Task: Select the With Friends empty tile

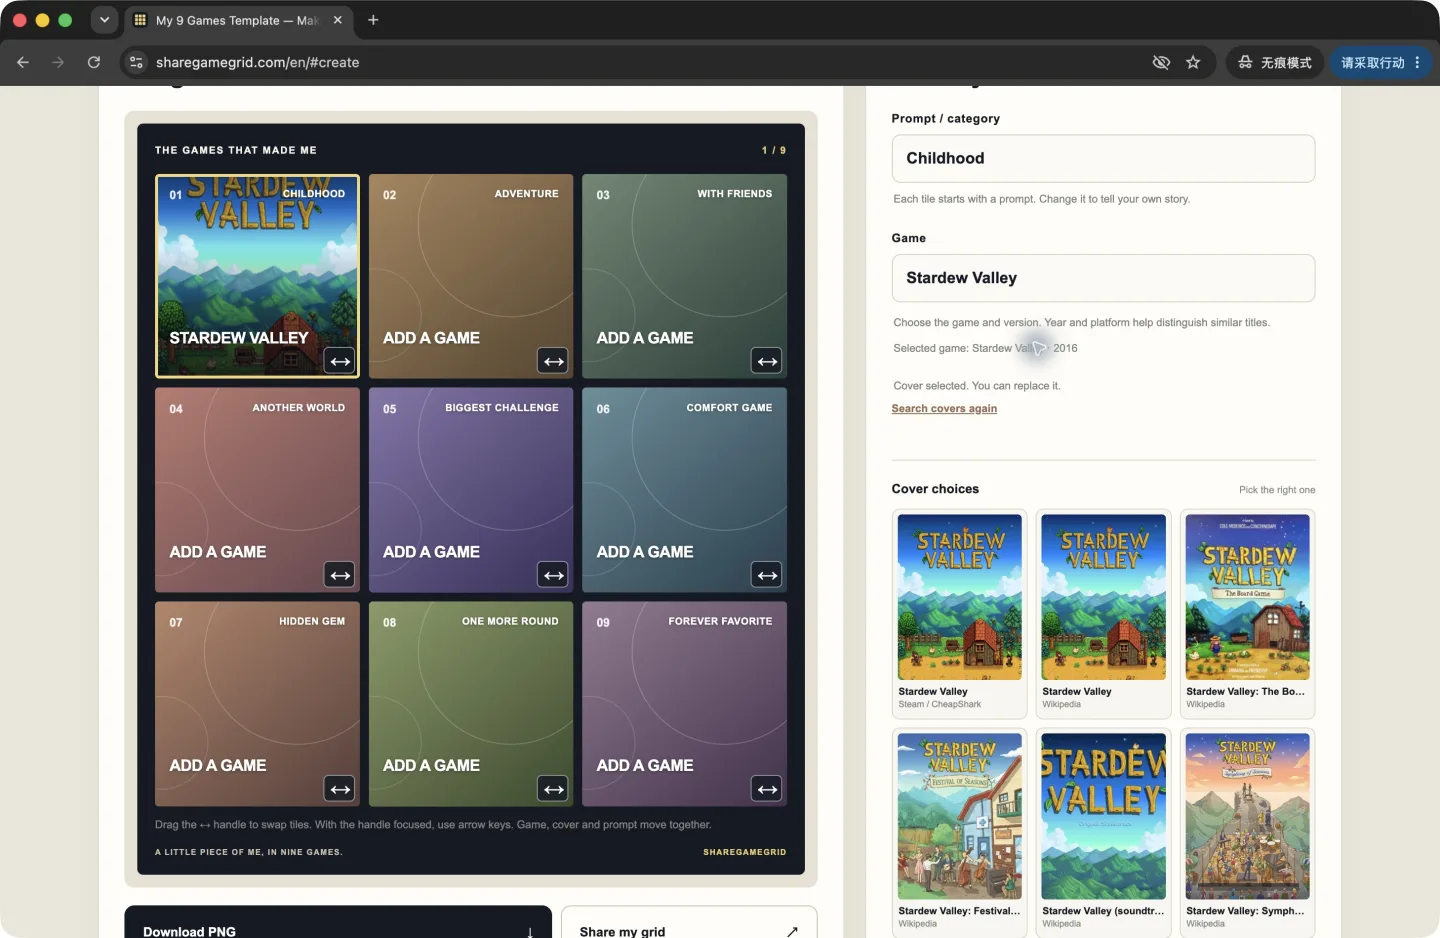Action: click(685, 276)
